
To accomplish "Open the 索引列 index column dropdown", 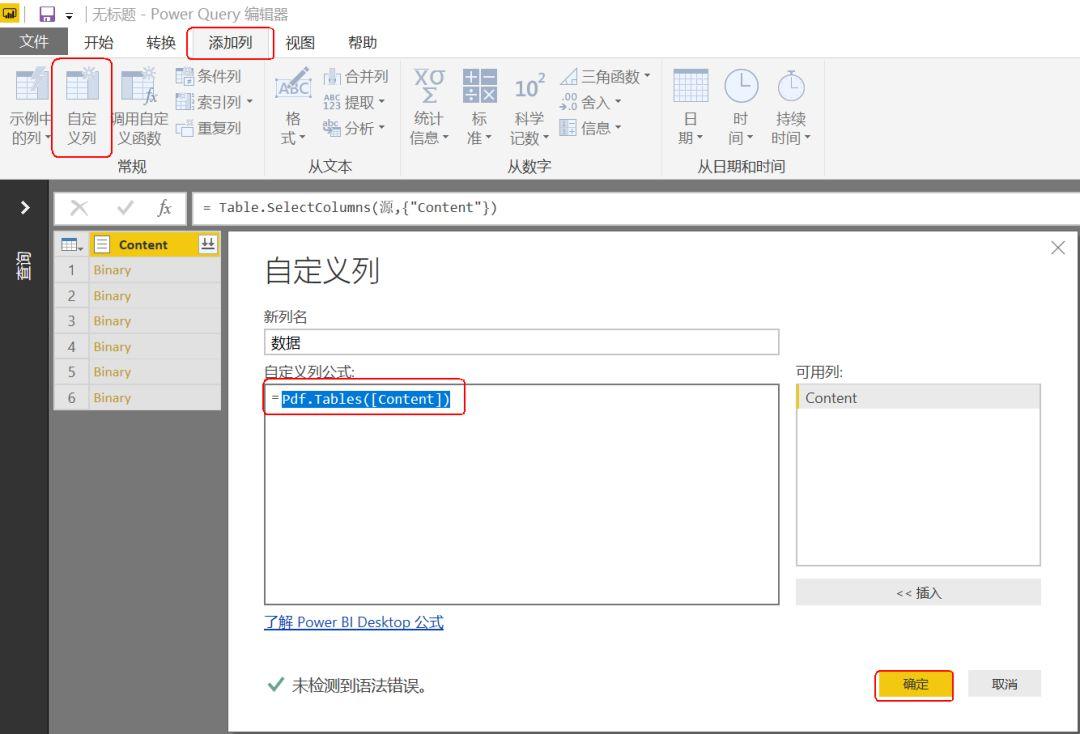I will pyautogui.click(x=249, y=102).
